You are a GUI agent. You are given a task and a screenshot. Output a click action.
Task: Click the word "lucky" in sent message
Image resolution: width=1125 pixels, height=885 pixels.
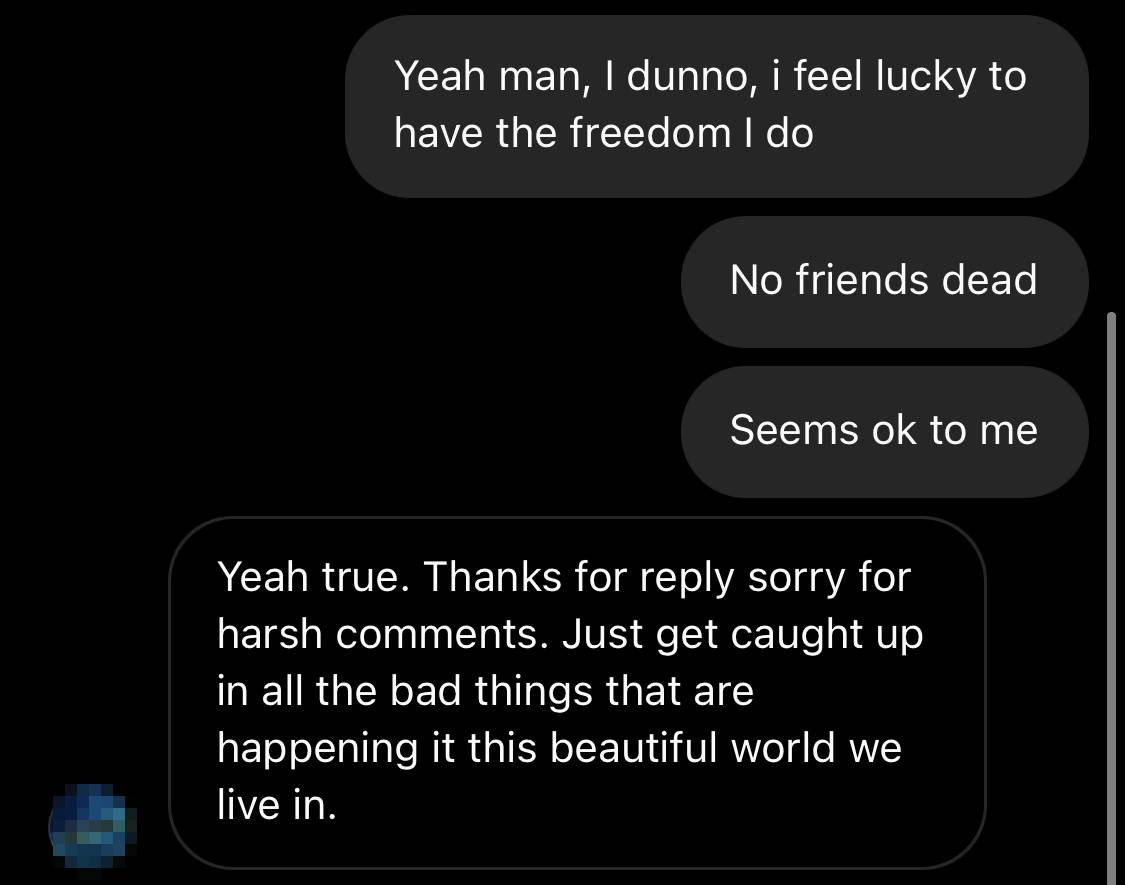(x=926, y=78)
